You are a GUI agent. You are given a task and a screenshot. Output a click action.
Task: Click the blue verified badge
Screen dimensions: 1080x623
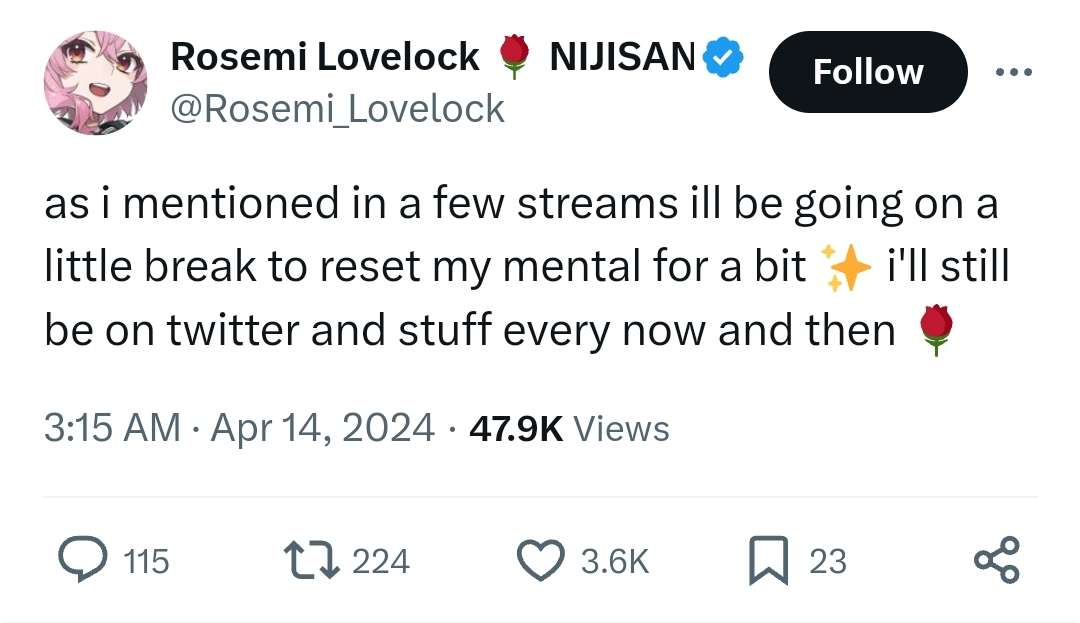click(723, 58)
